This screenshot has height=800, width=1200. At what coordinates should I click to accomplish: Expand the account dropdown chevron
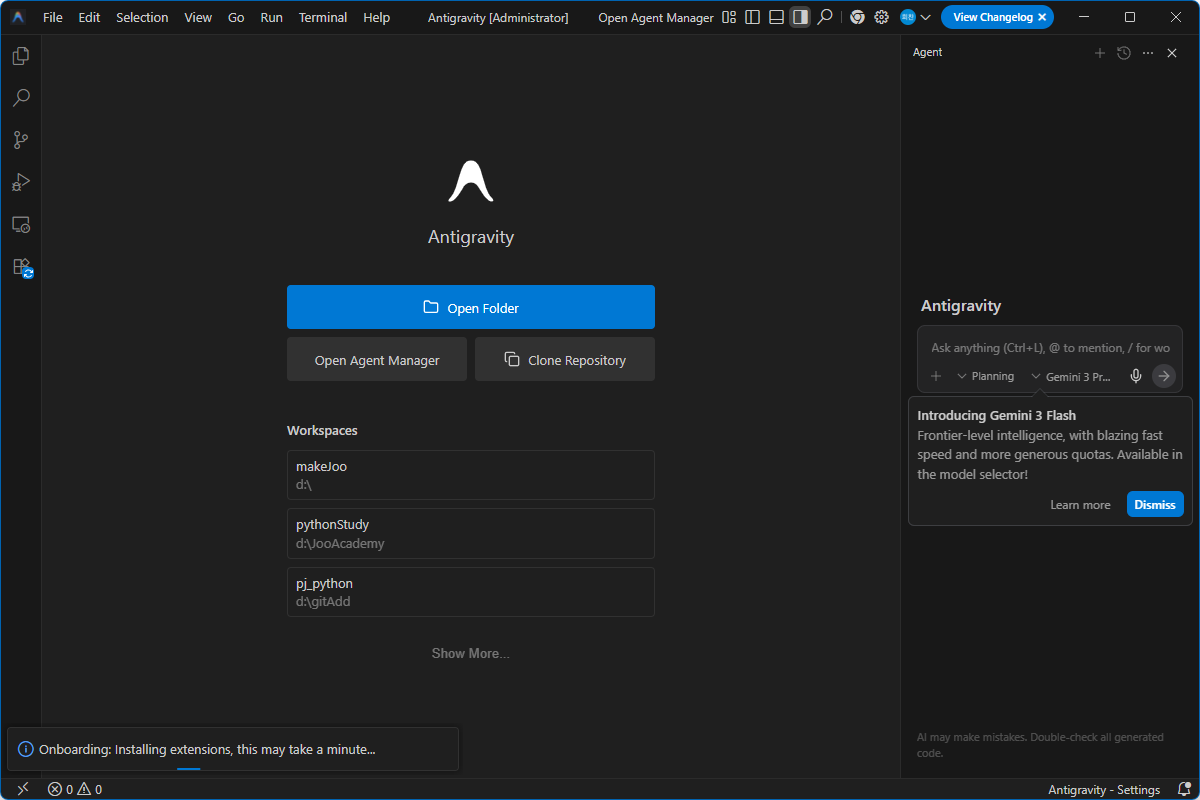pyautogui.click(x=925, y=17)
